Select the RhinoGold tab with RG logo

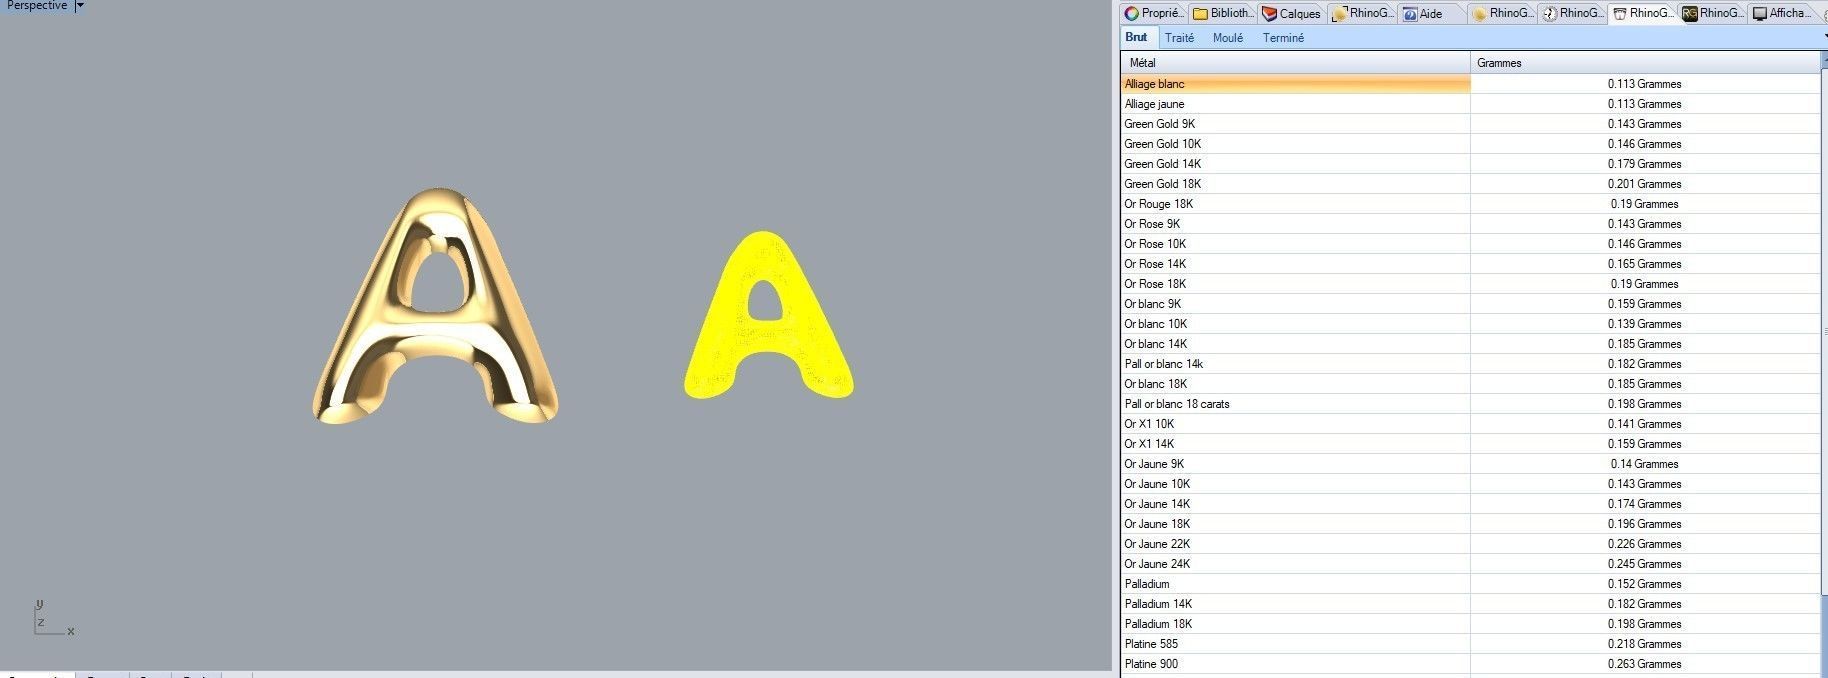pyautogui.click(x=1712, y=13)
